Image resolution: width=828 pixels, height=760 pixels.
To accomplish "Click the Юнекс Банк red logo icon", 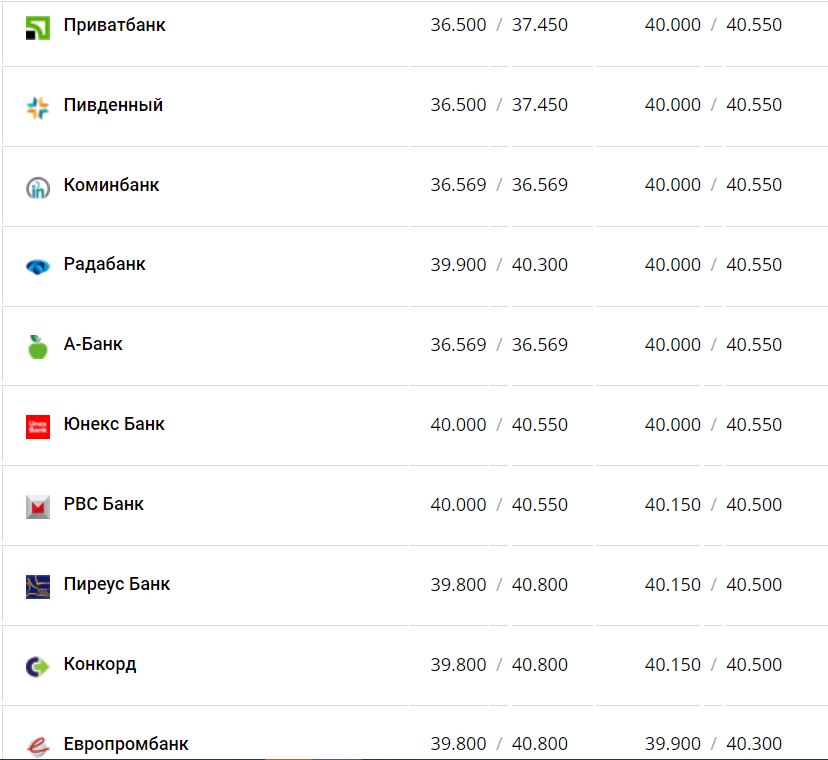I will (38, 426).
